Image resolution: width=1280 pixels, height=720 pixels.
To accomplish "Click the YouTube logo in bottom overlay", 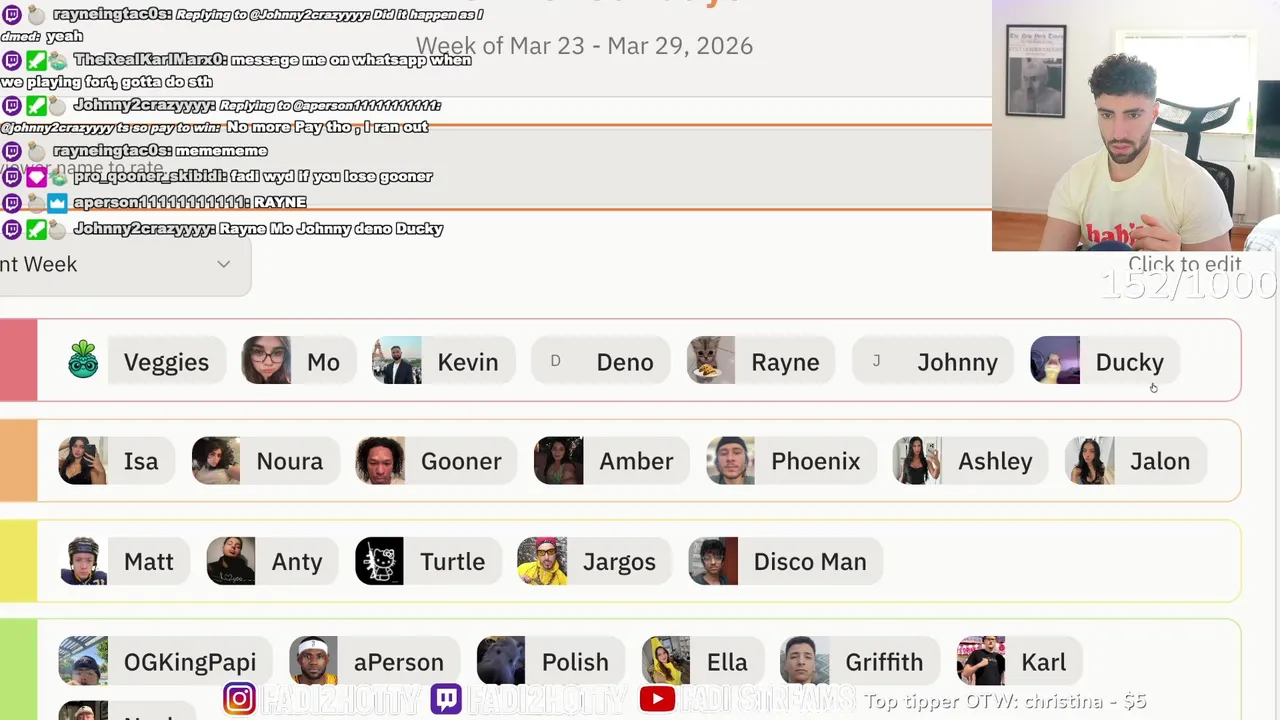I will tap(657, 699).
